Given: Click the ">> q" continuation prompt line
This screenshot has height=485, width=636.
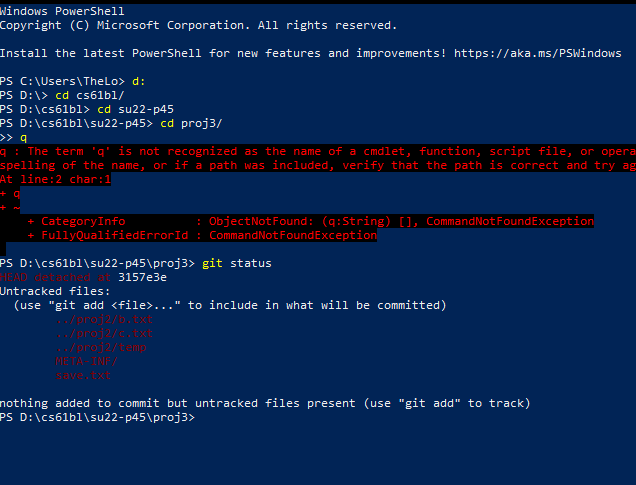Looking at the screenshot, I should pyautogui.click(x=14, y=136).
